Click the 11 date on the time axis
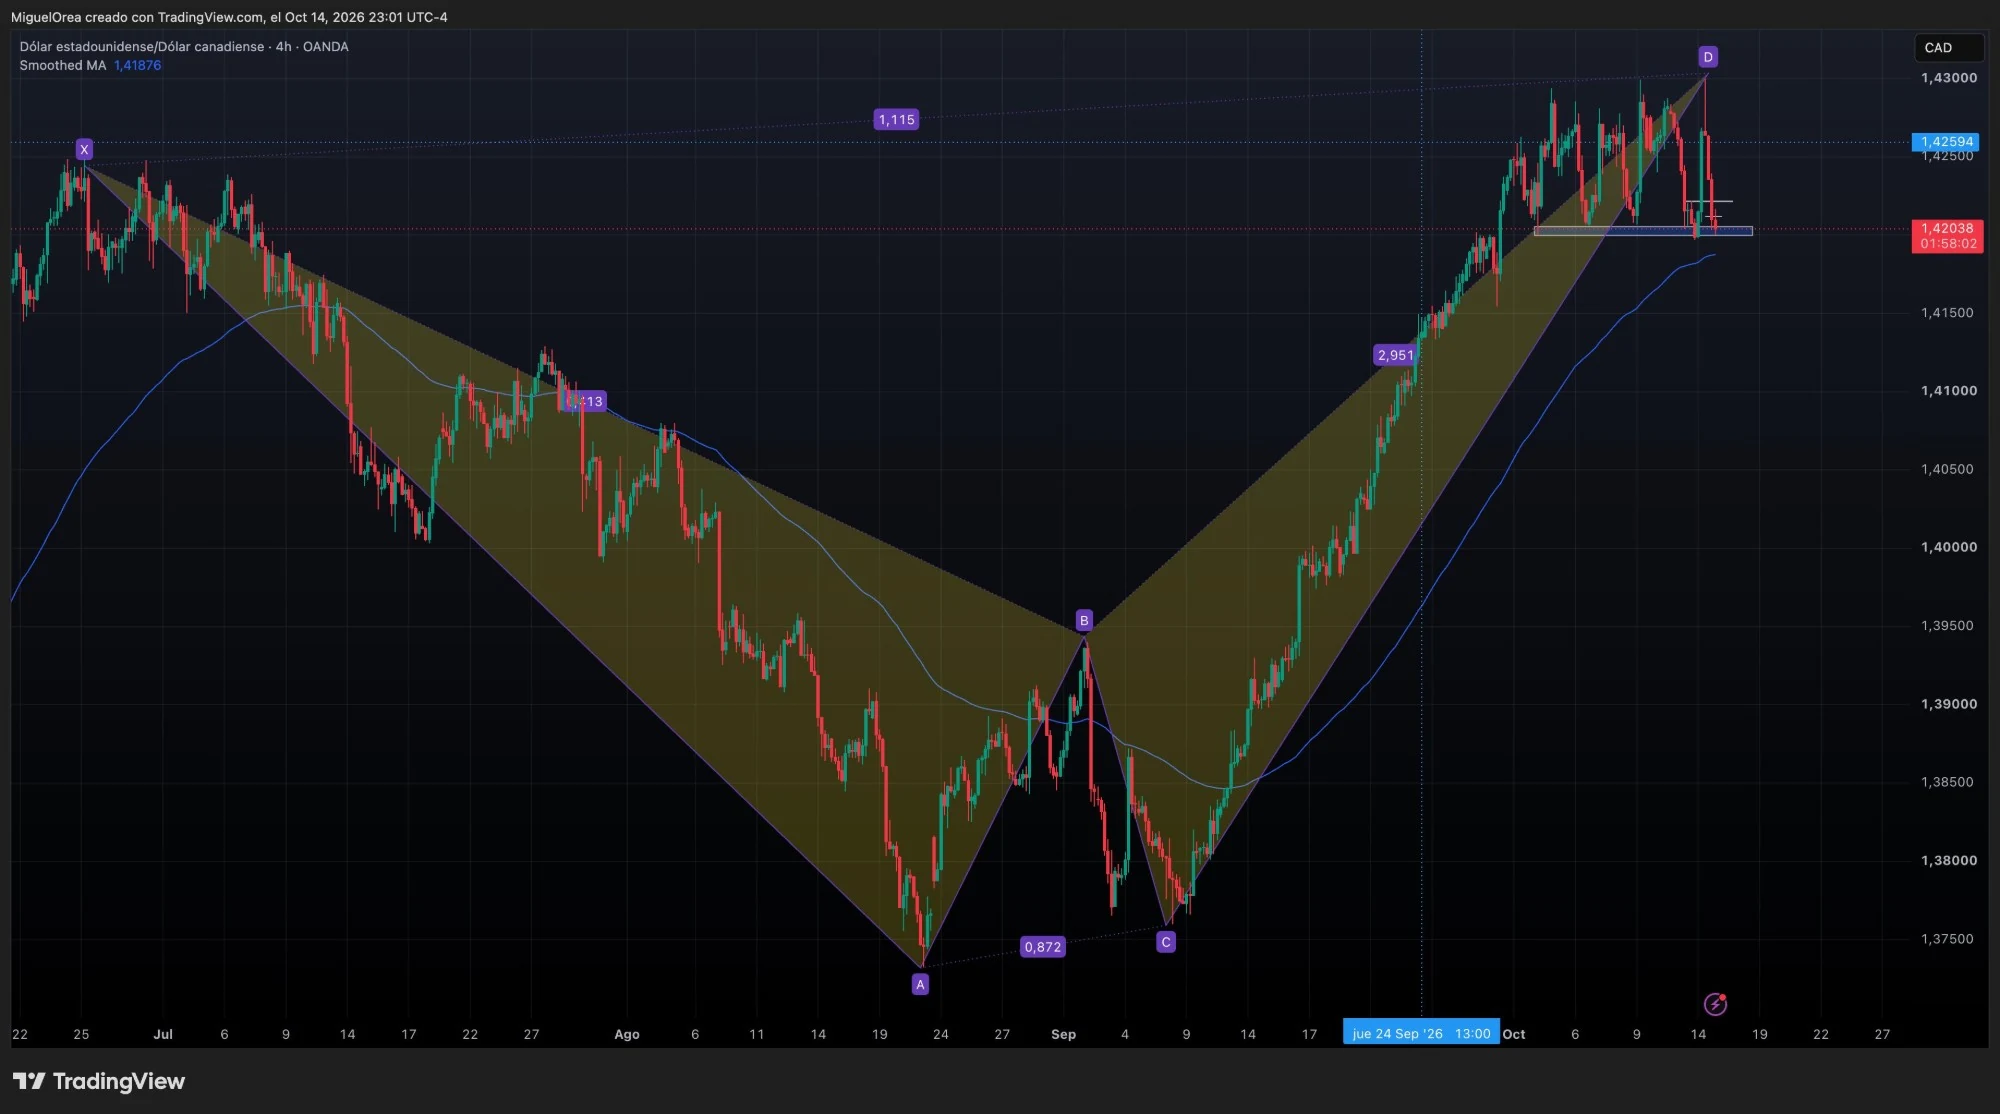The width and height of the screenshot is (2000, 1114). [756, 1034]
